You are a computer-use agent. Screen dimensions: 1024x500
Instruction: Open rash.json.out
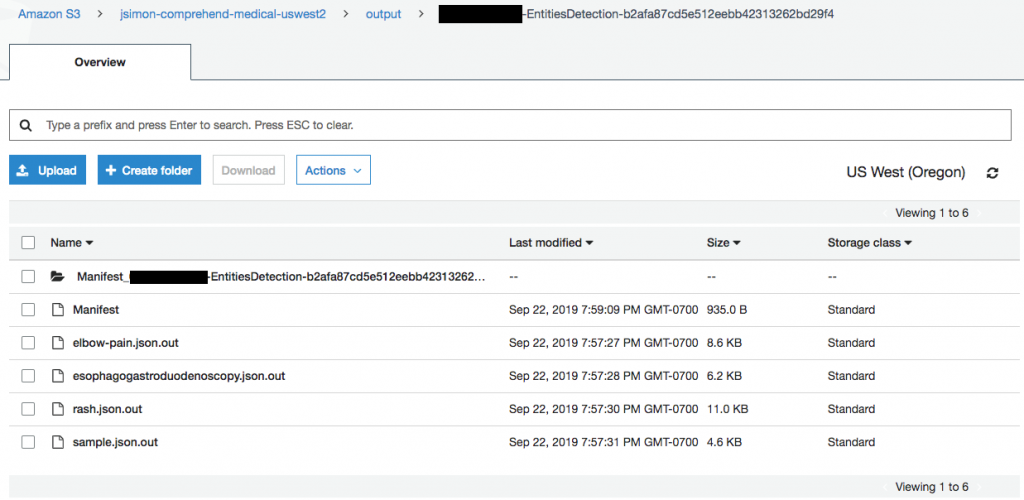[107, 409]
